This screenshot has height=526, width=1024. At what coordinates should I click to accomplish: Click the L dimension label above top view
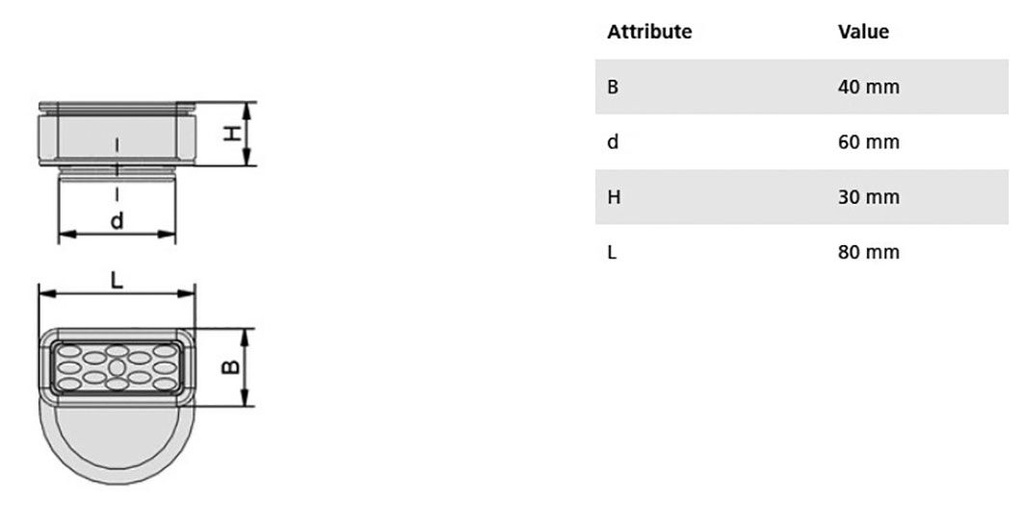116,281
